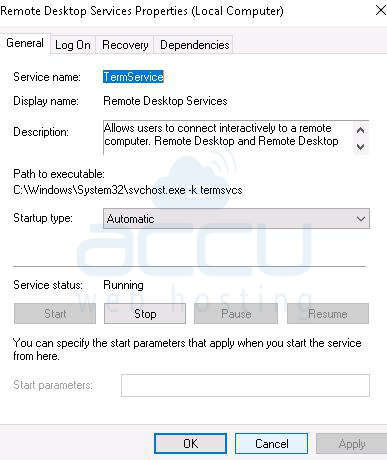The width and height of the screenshot is (387, 460).
Task: Open the Dependencies tab
Action: (x=194, y=45)
